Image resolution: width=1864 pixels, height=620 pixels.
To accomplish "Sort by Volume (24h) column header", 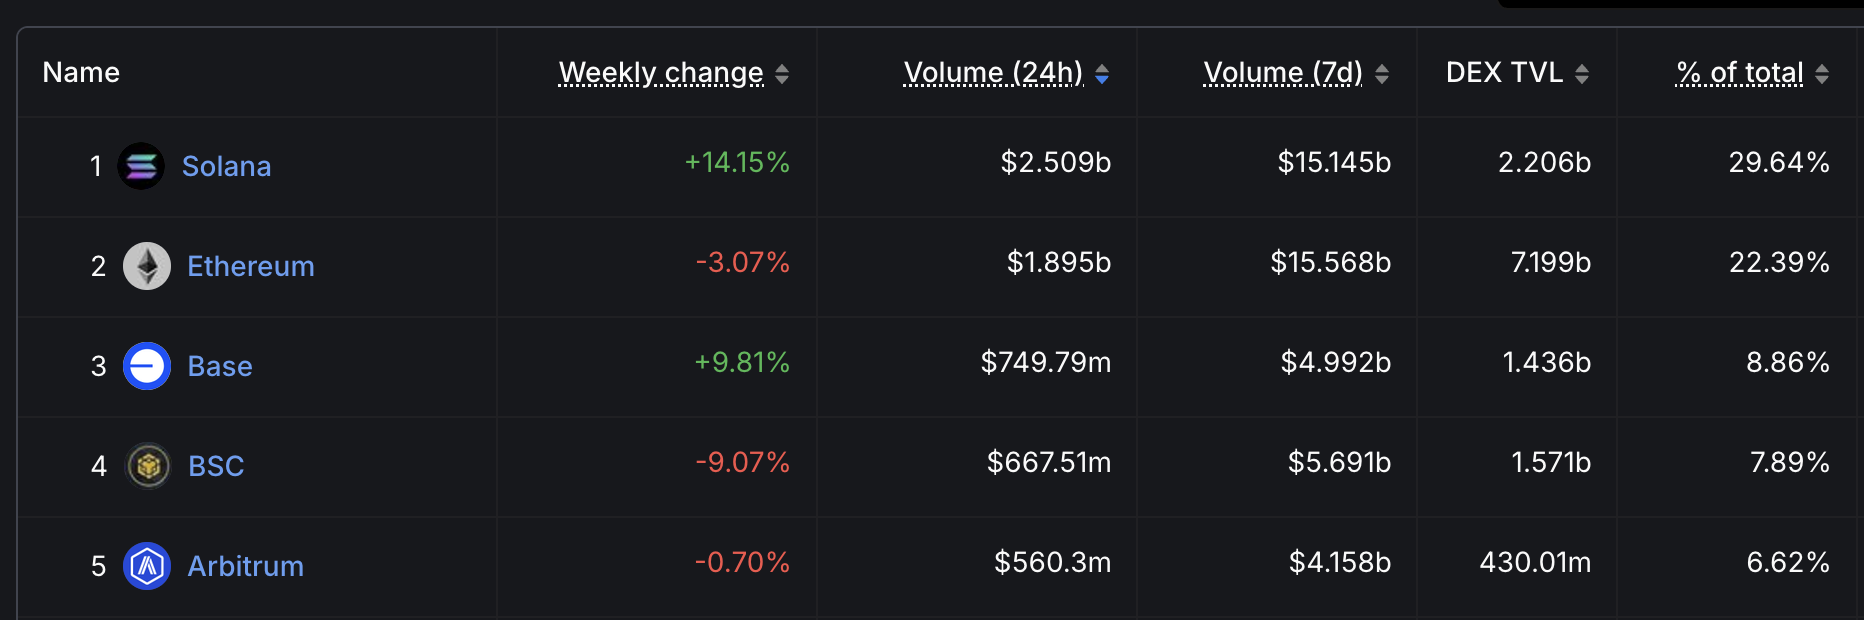I will coord(993,73).
